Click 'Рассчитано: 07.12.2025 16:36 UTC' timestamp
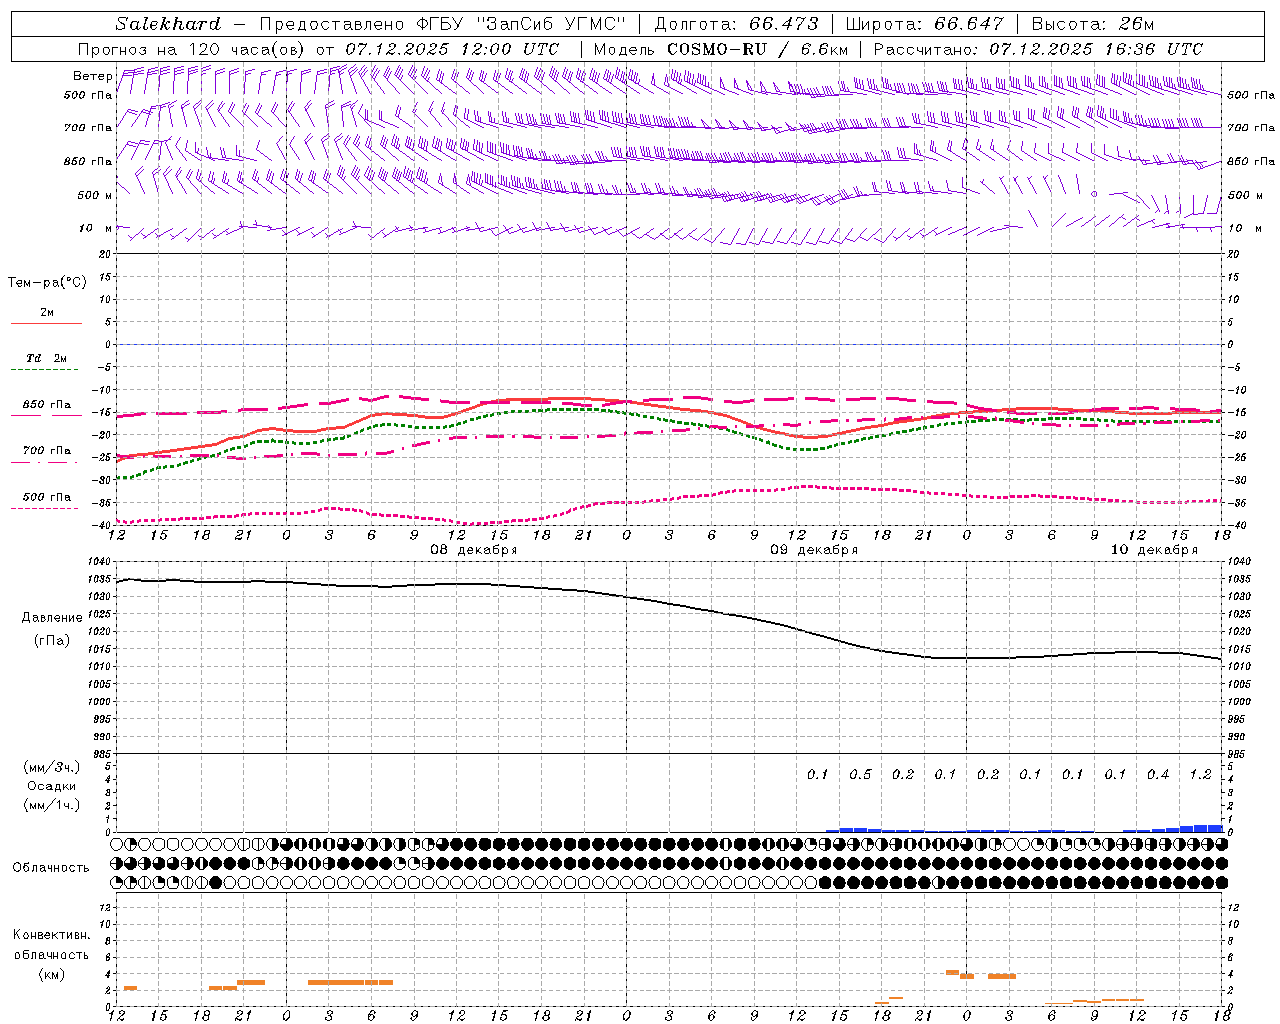1280x1024 pixels. click(x=1038, y=49)
